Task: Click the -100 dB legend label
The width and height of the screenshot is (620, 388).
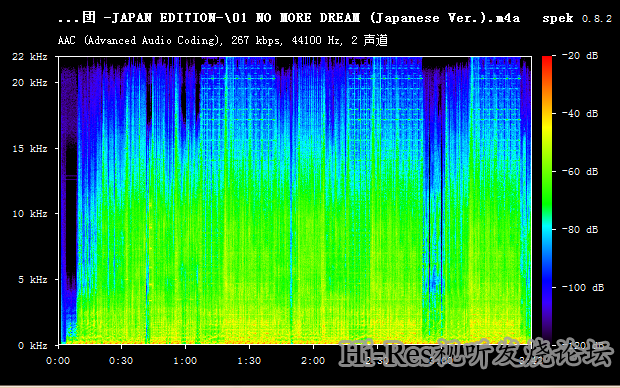Action: [x=583, y=288]
